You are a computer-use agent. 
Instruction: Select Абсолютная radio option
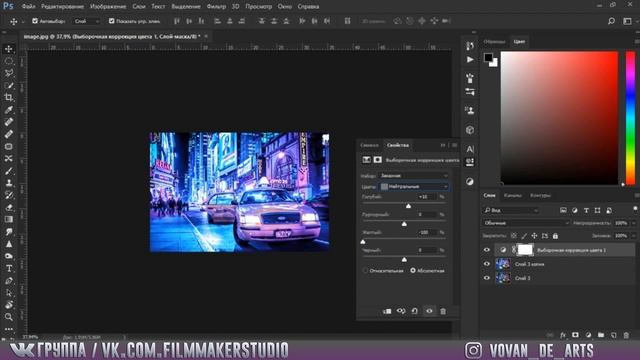coord(413,271)
